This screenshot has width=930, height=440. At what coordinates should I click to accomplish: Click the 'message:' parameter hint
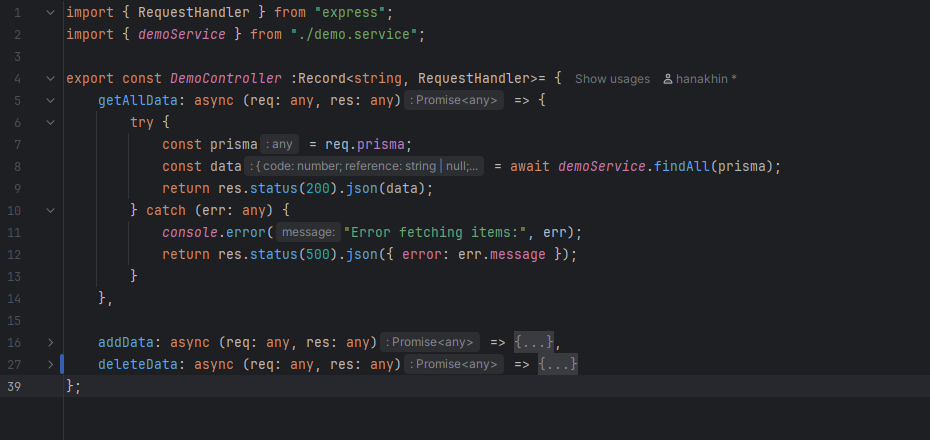[x=307, y=233]
